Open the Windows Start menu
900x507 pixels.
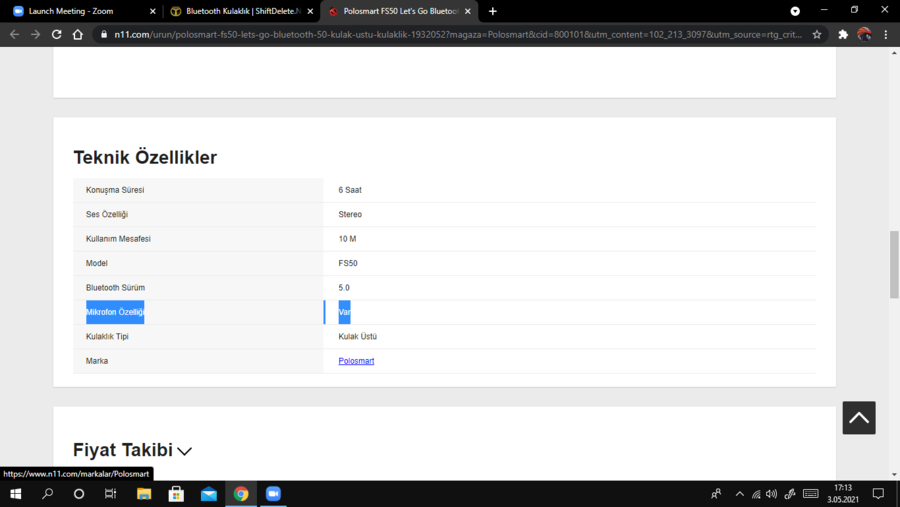tap(15, 494)
